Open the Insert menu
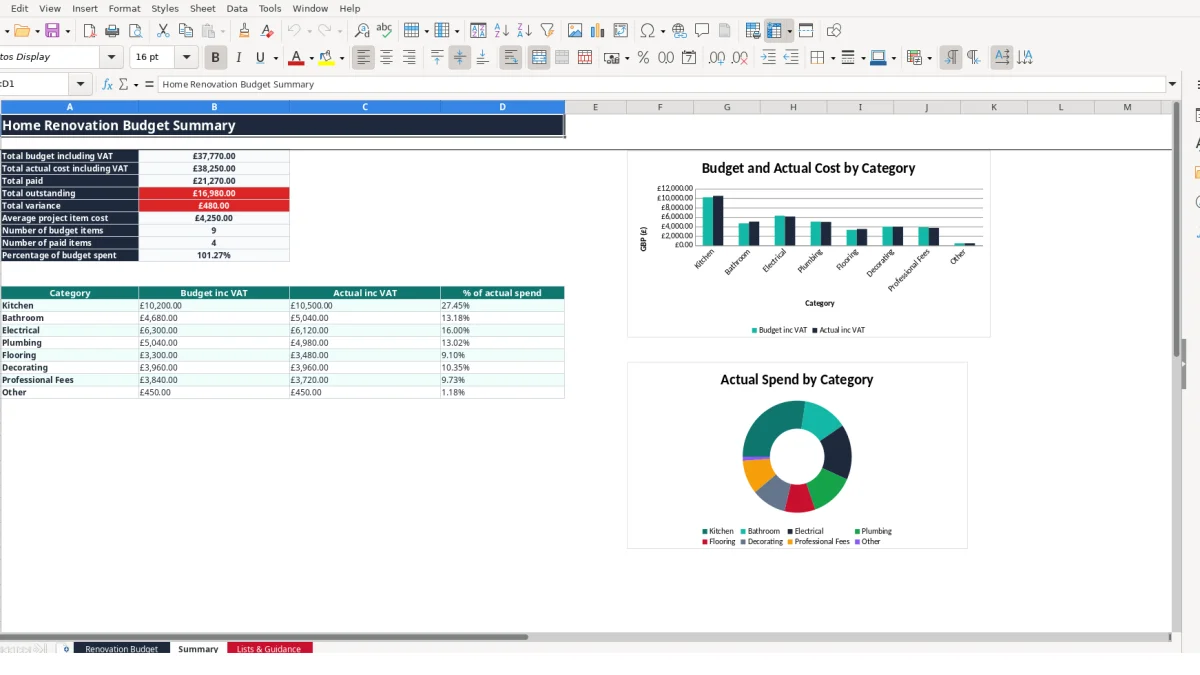Screen dimensions: 1200x675 tap(85, 8)
